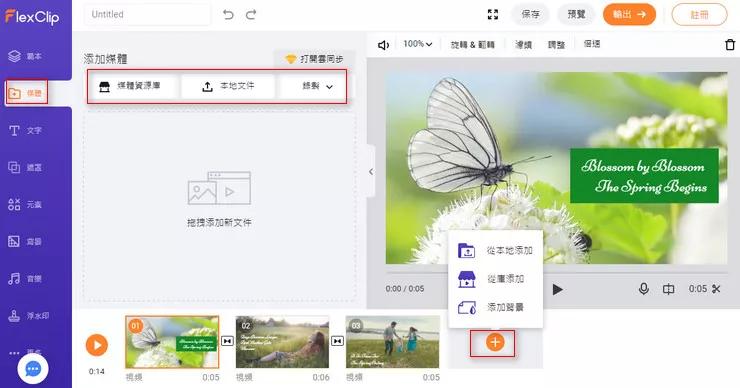Viewport: 740px width, 388px height.
Task: Open the 調整 adjust option
Action: point(556,45)
